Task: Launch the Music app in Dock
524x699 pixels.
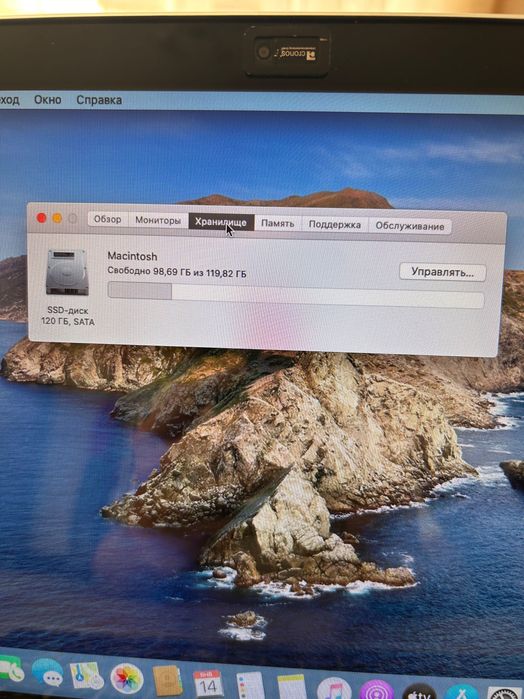Action: [334, 689]
